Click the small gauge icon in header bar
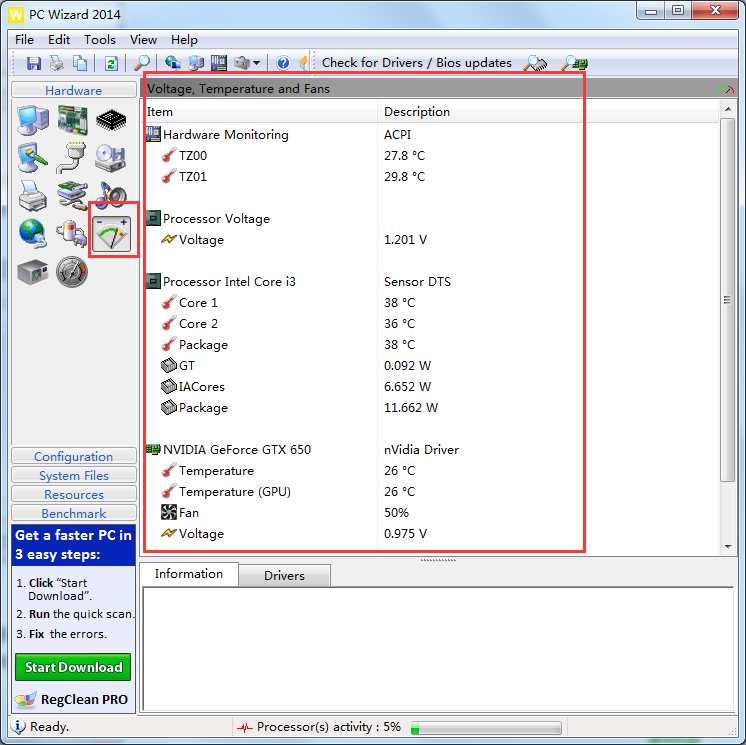The height and width of the screenshot is (745, 746). click(726, 89)
